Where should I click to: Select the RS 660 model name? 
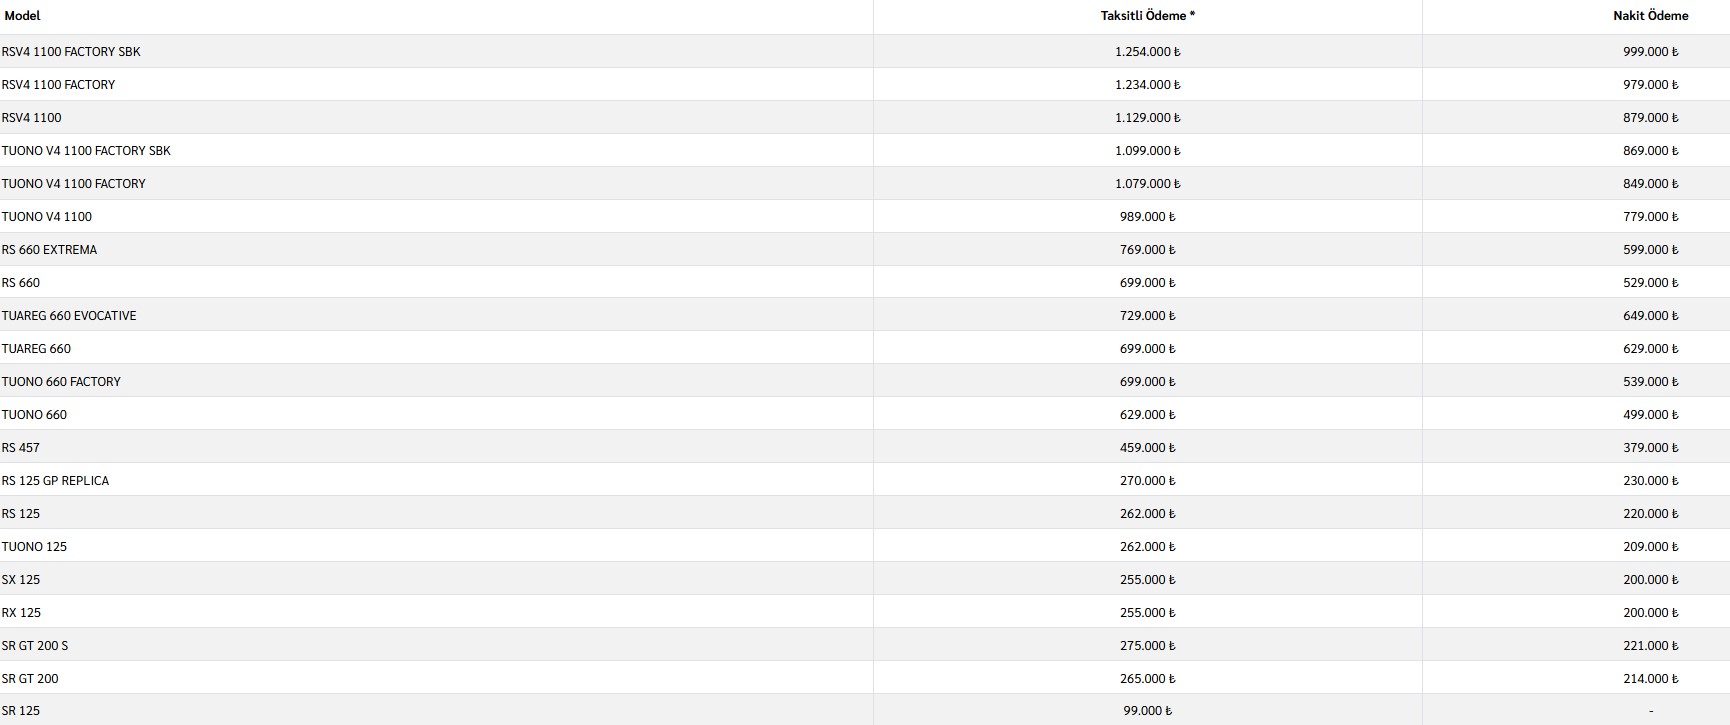click(x=21, y=283)
